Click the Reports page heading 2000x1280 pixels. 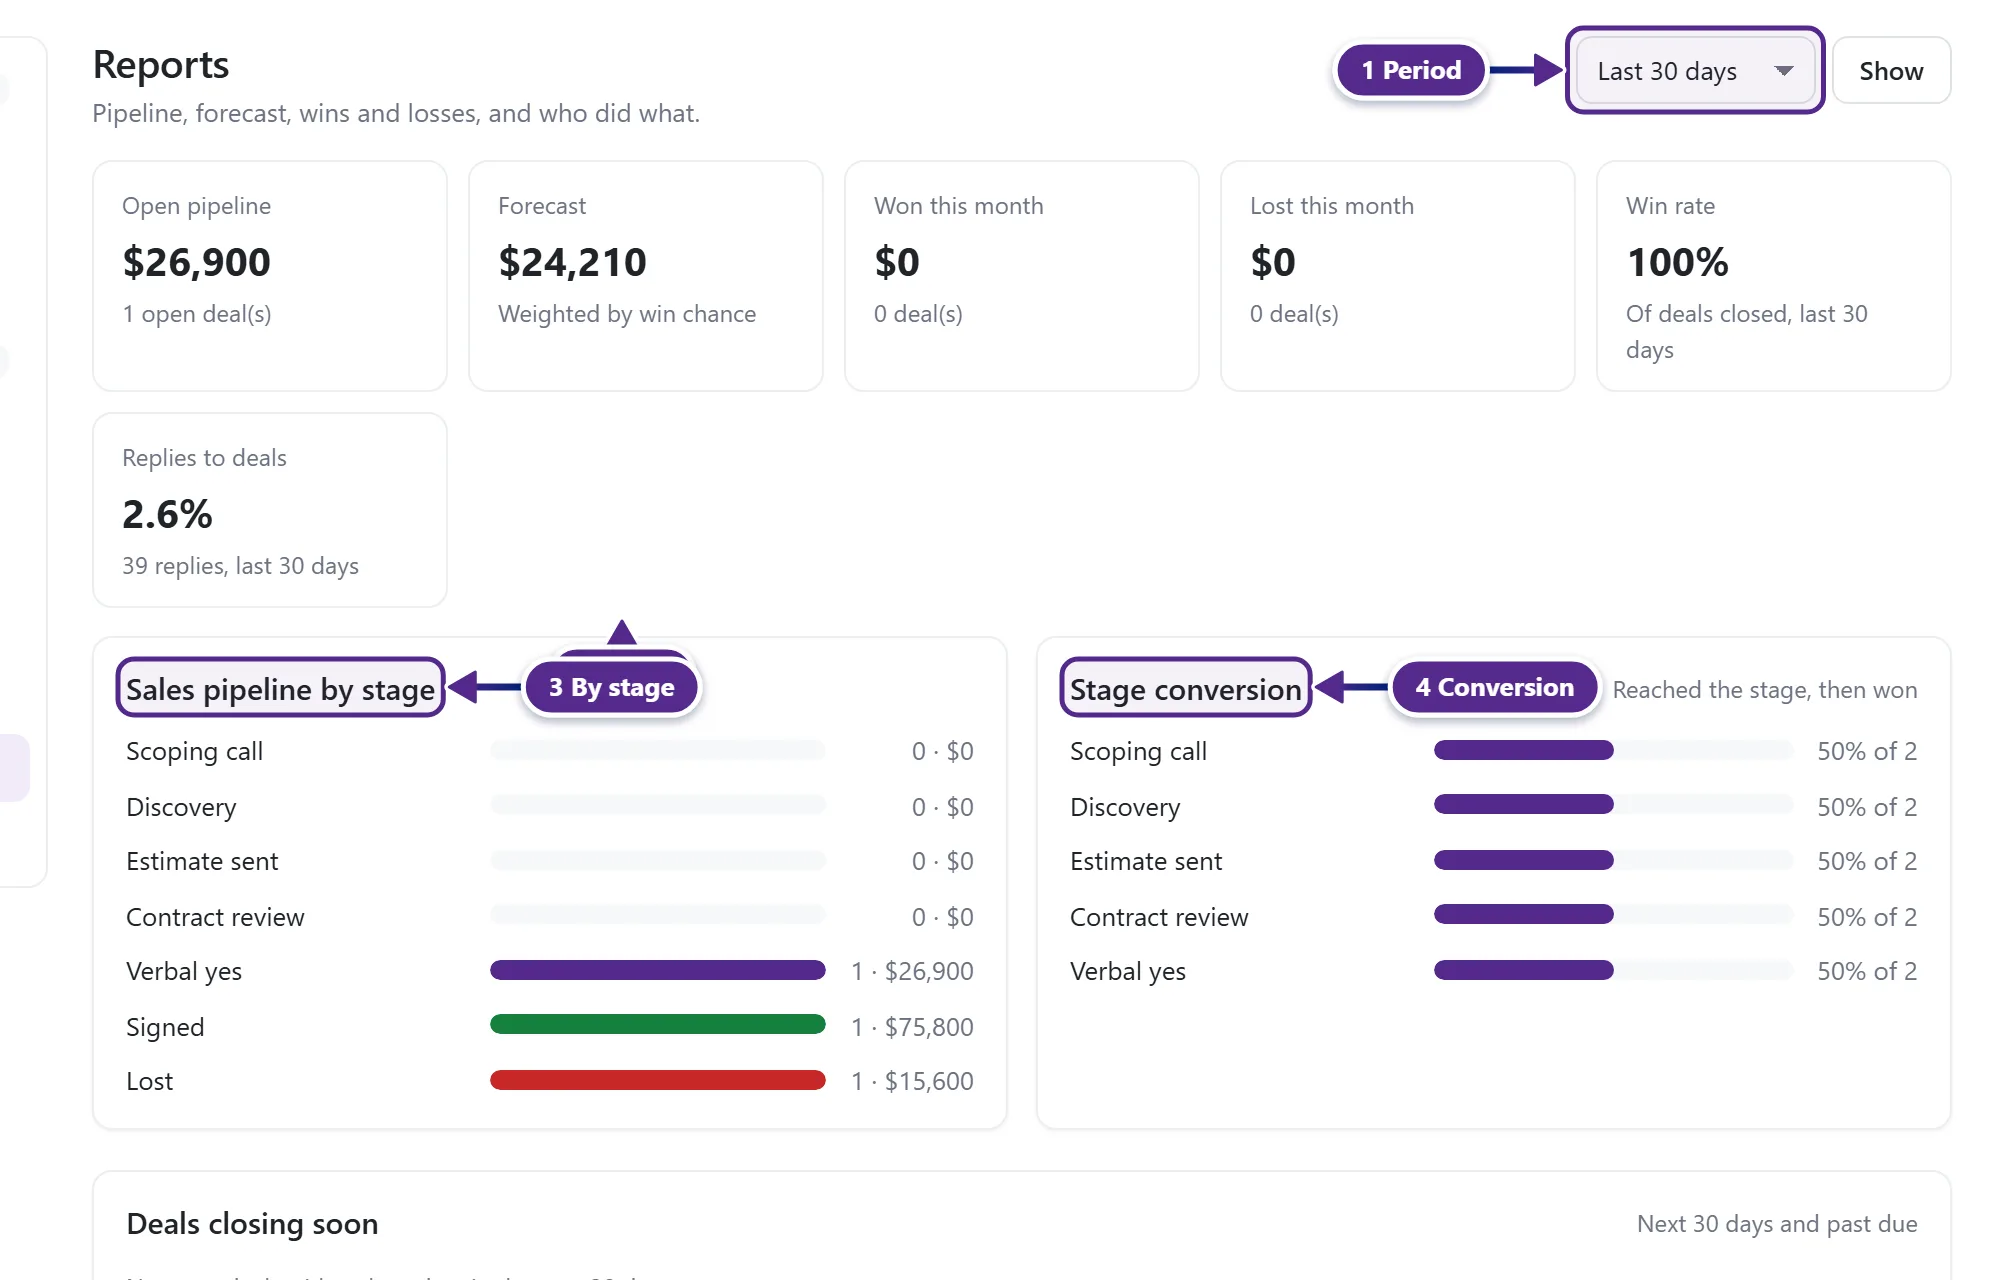click(161, 65)
